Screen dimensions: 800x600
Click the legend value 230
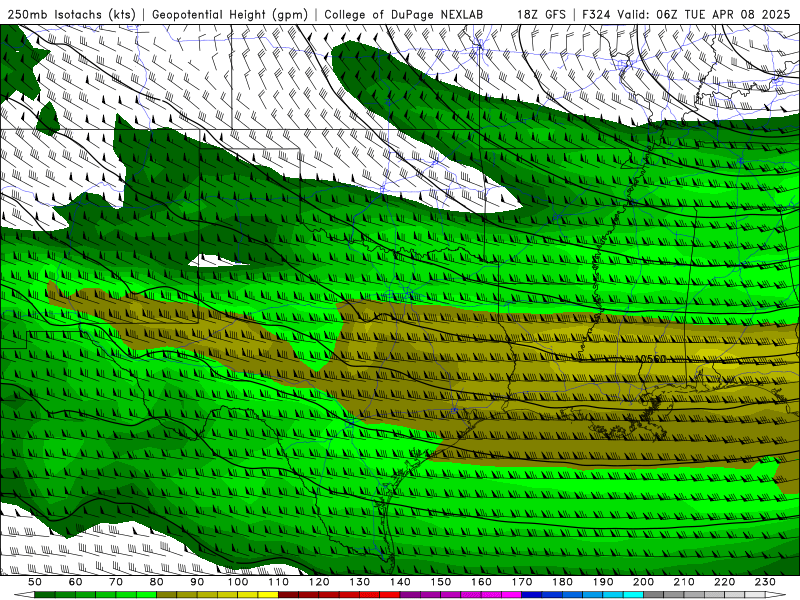click(765, 582)
